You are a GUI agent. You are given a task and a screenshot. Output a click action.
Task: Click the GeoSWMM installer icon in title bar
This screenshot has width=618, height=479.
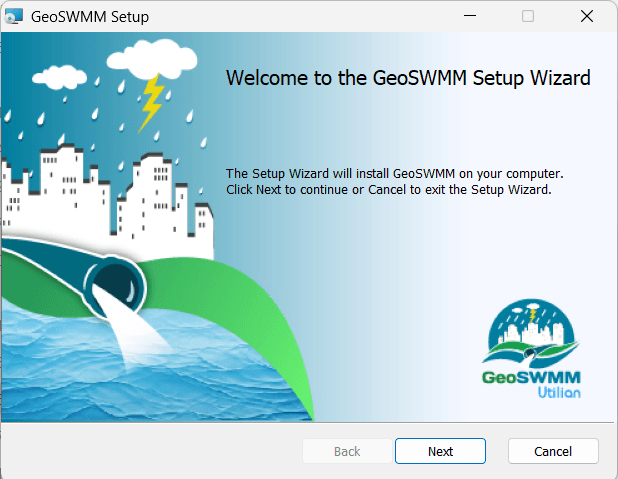[x=14, y=17]
